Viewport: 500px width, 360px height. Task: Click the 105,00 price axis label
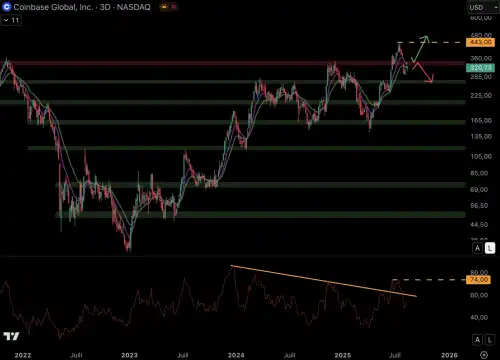coord(481,156)
